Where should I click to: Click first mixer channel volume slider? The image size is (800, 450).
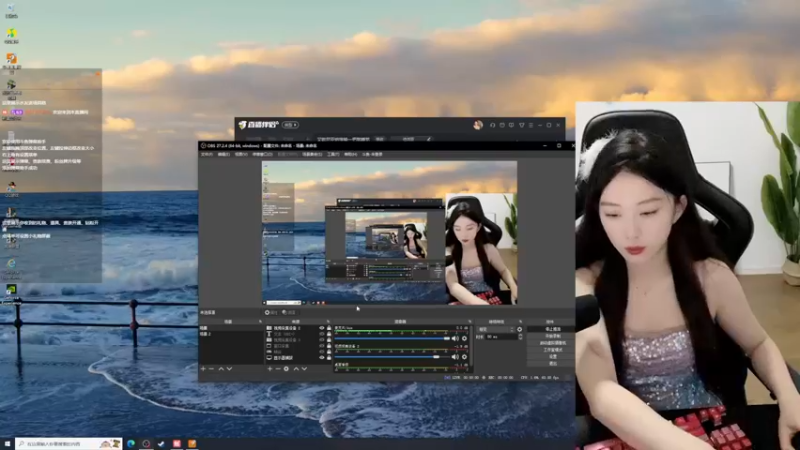pyautogui.click(x=392, y=338)
